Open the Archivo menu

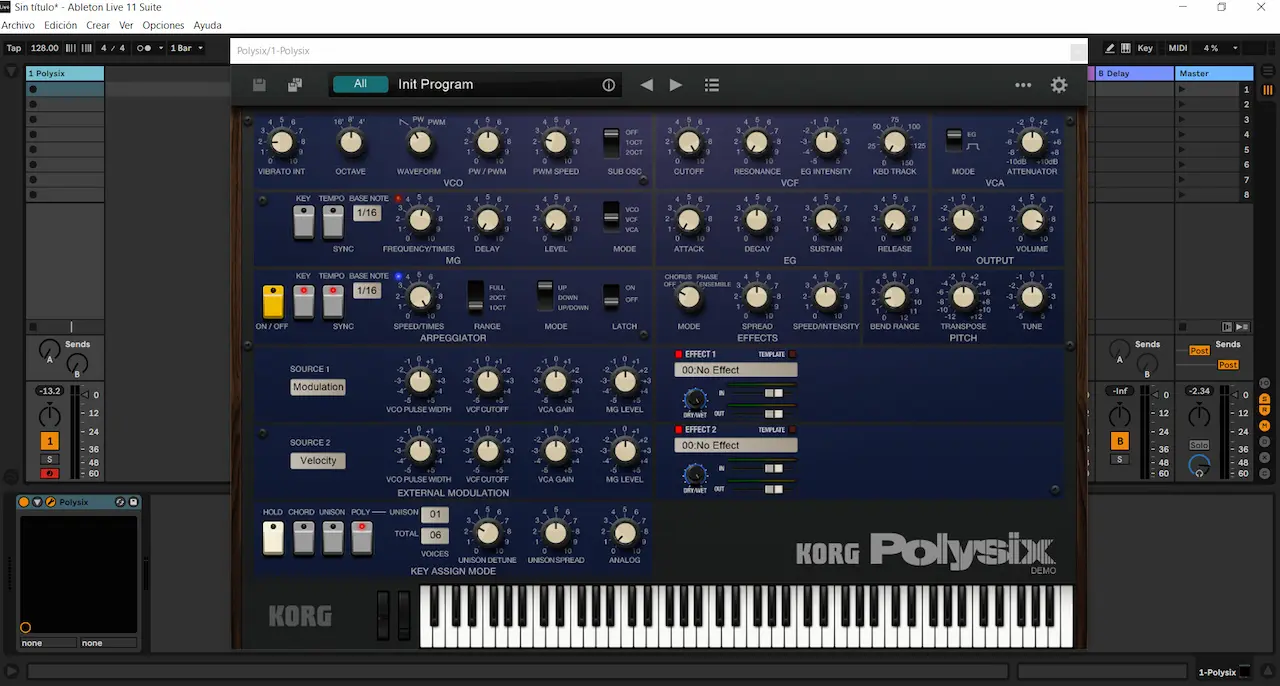tap(18, 25)
